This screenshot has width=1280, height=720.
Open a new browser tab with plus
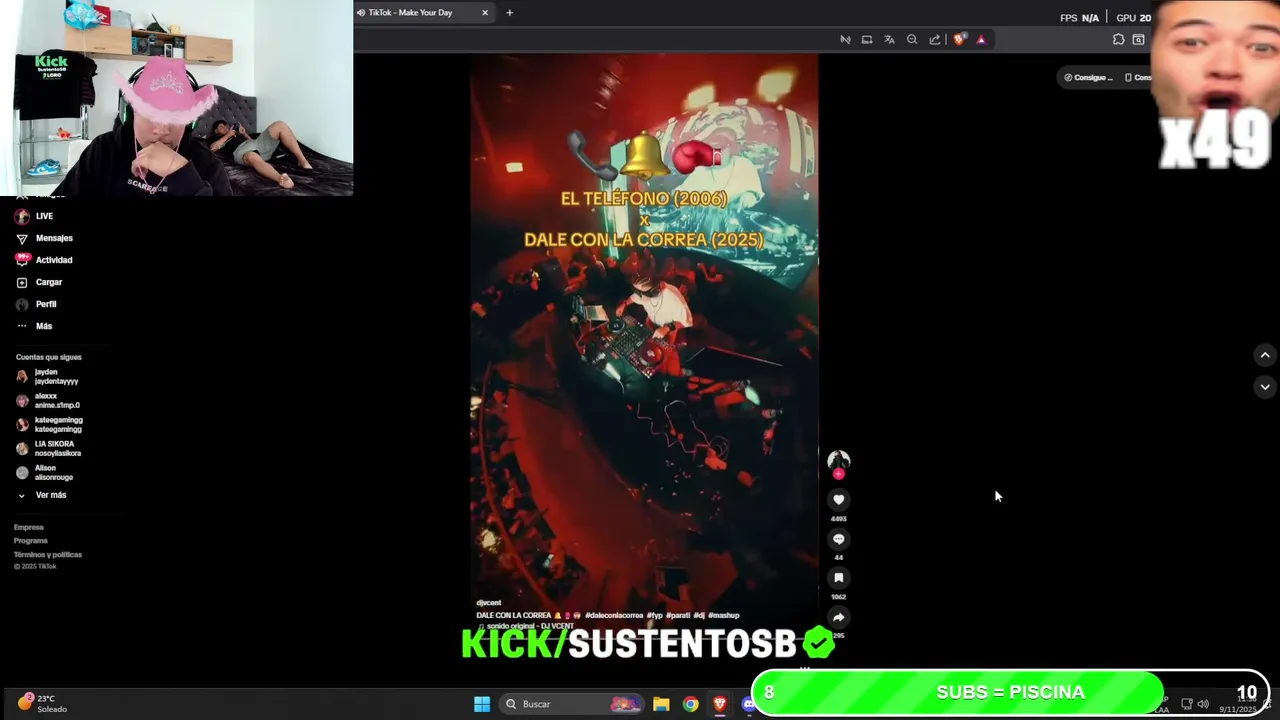click(509, 13)
